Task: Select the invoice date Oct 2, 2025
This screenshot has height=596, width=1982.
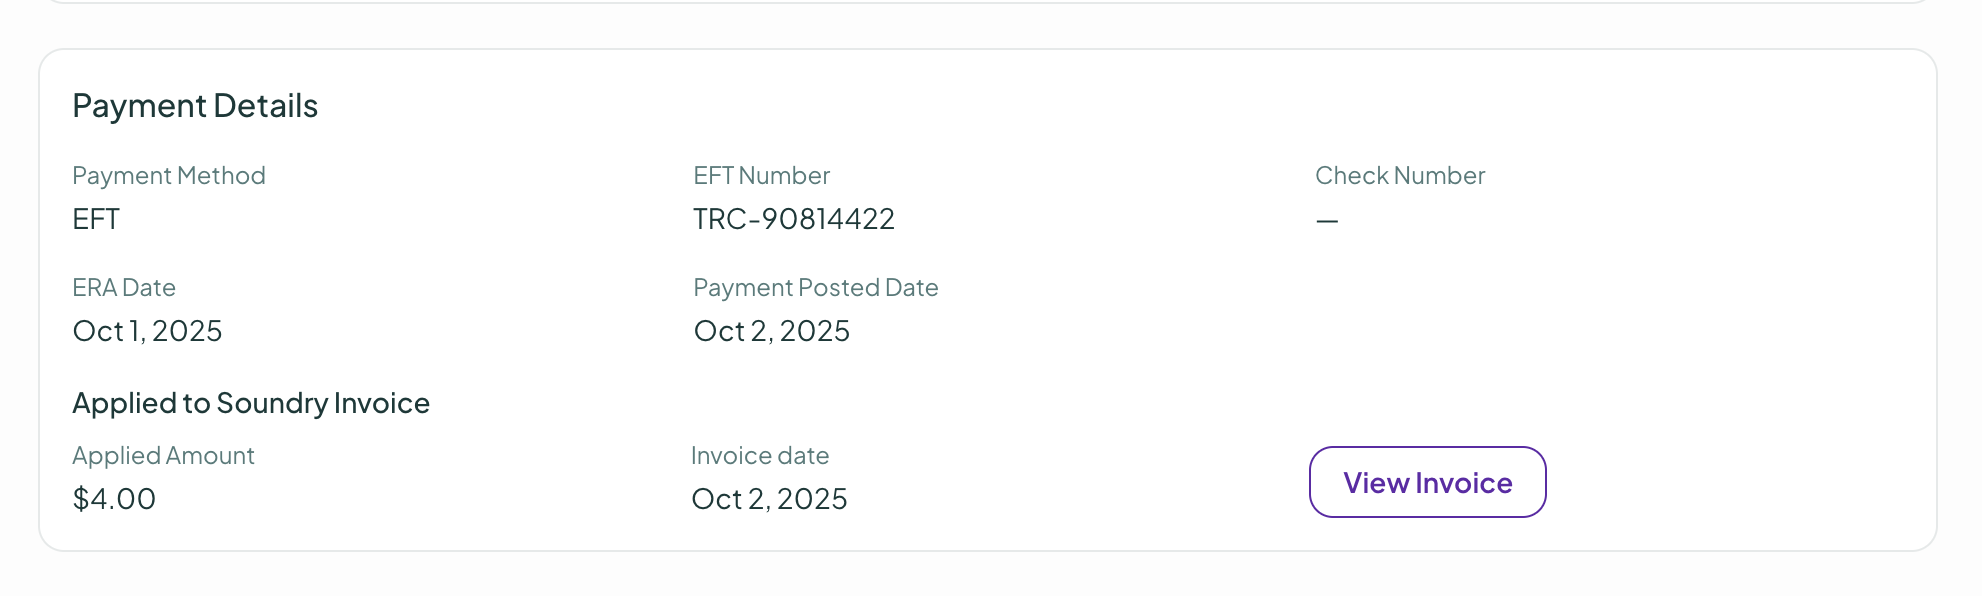Action: [x=771, y=498]
